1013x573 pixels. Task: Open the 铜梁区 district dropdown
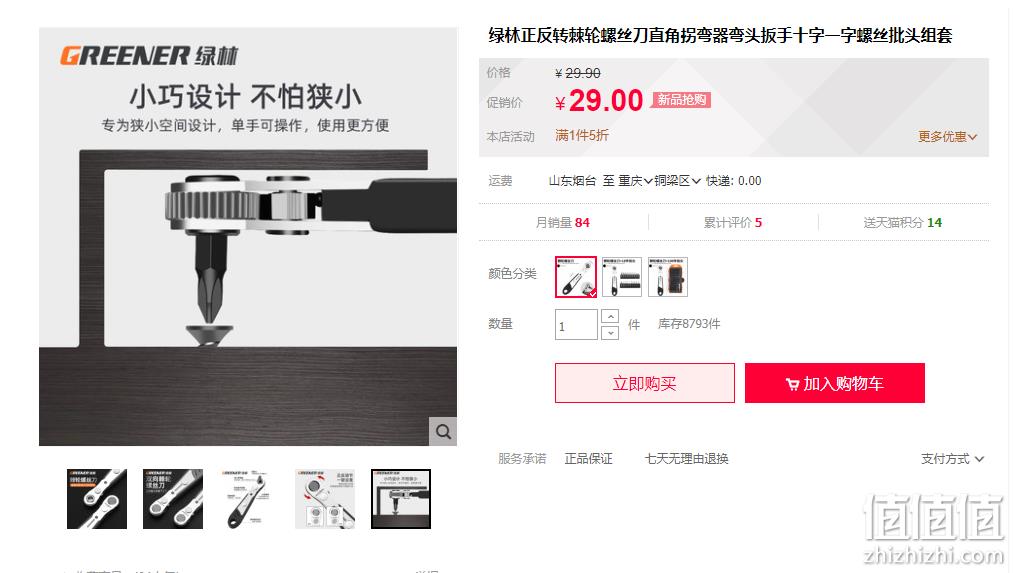[677, 181]
